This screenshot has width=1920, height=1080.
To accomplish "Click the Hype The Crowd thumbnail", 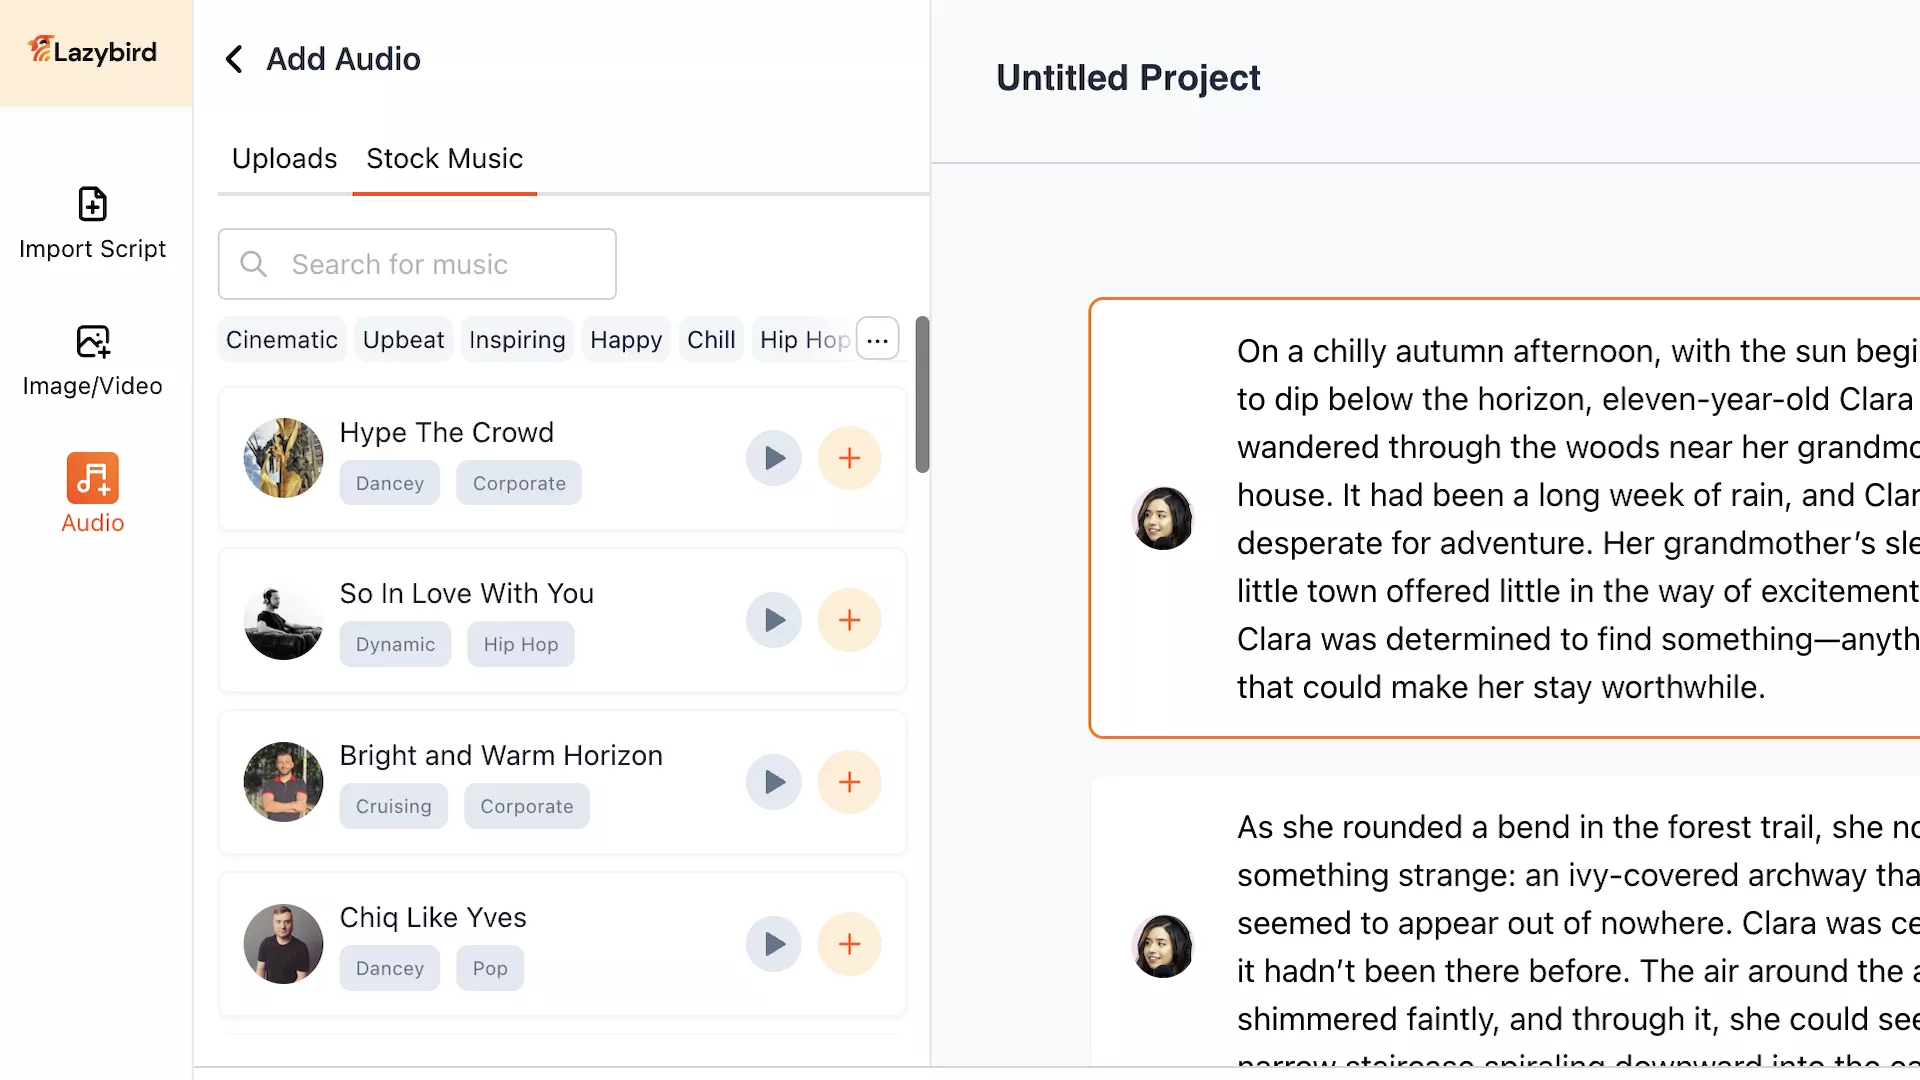I will (283, 458).
